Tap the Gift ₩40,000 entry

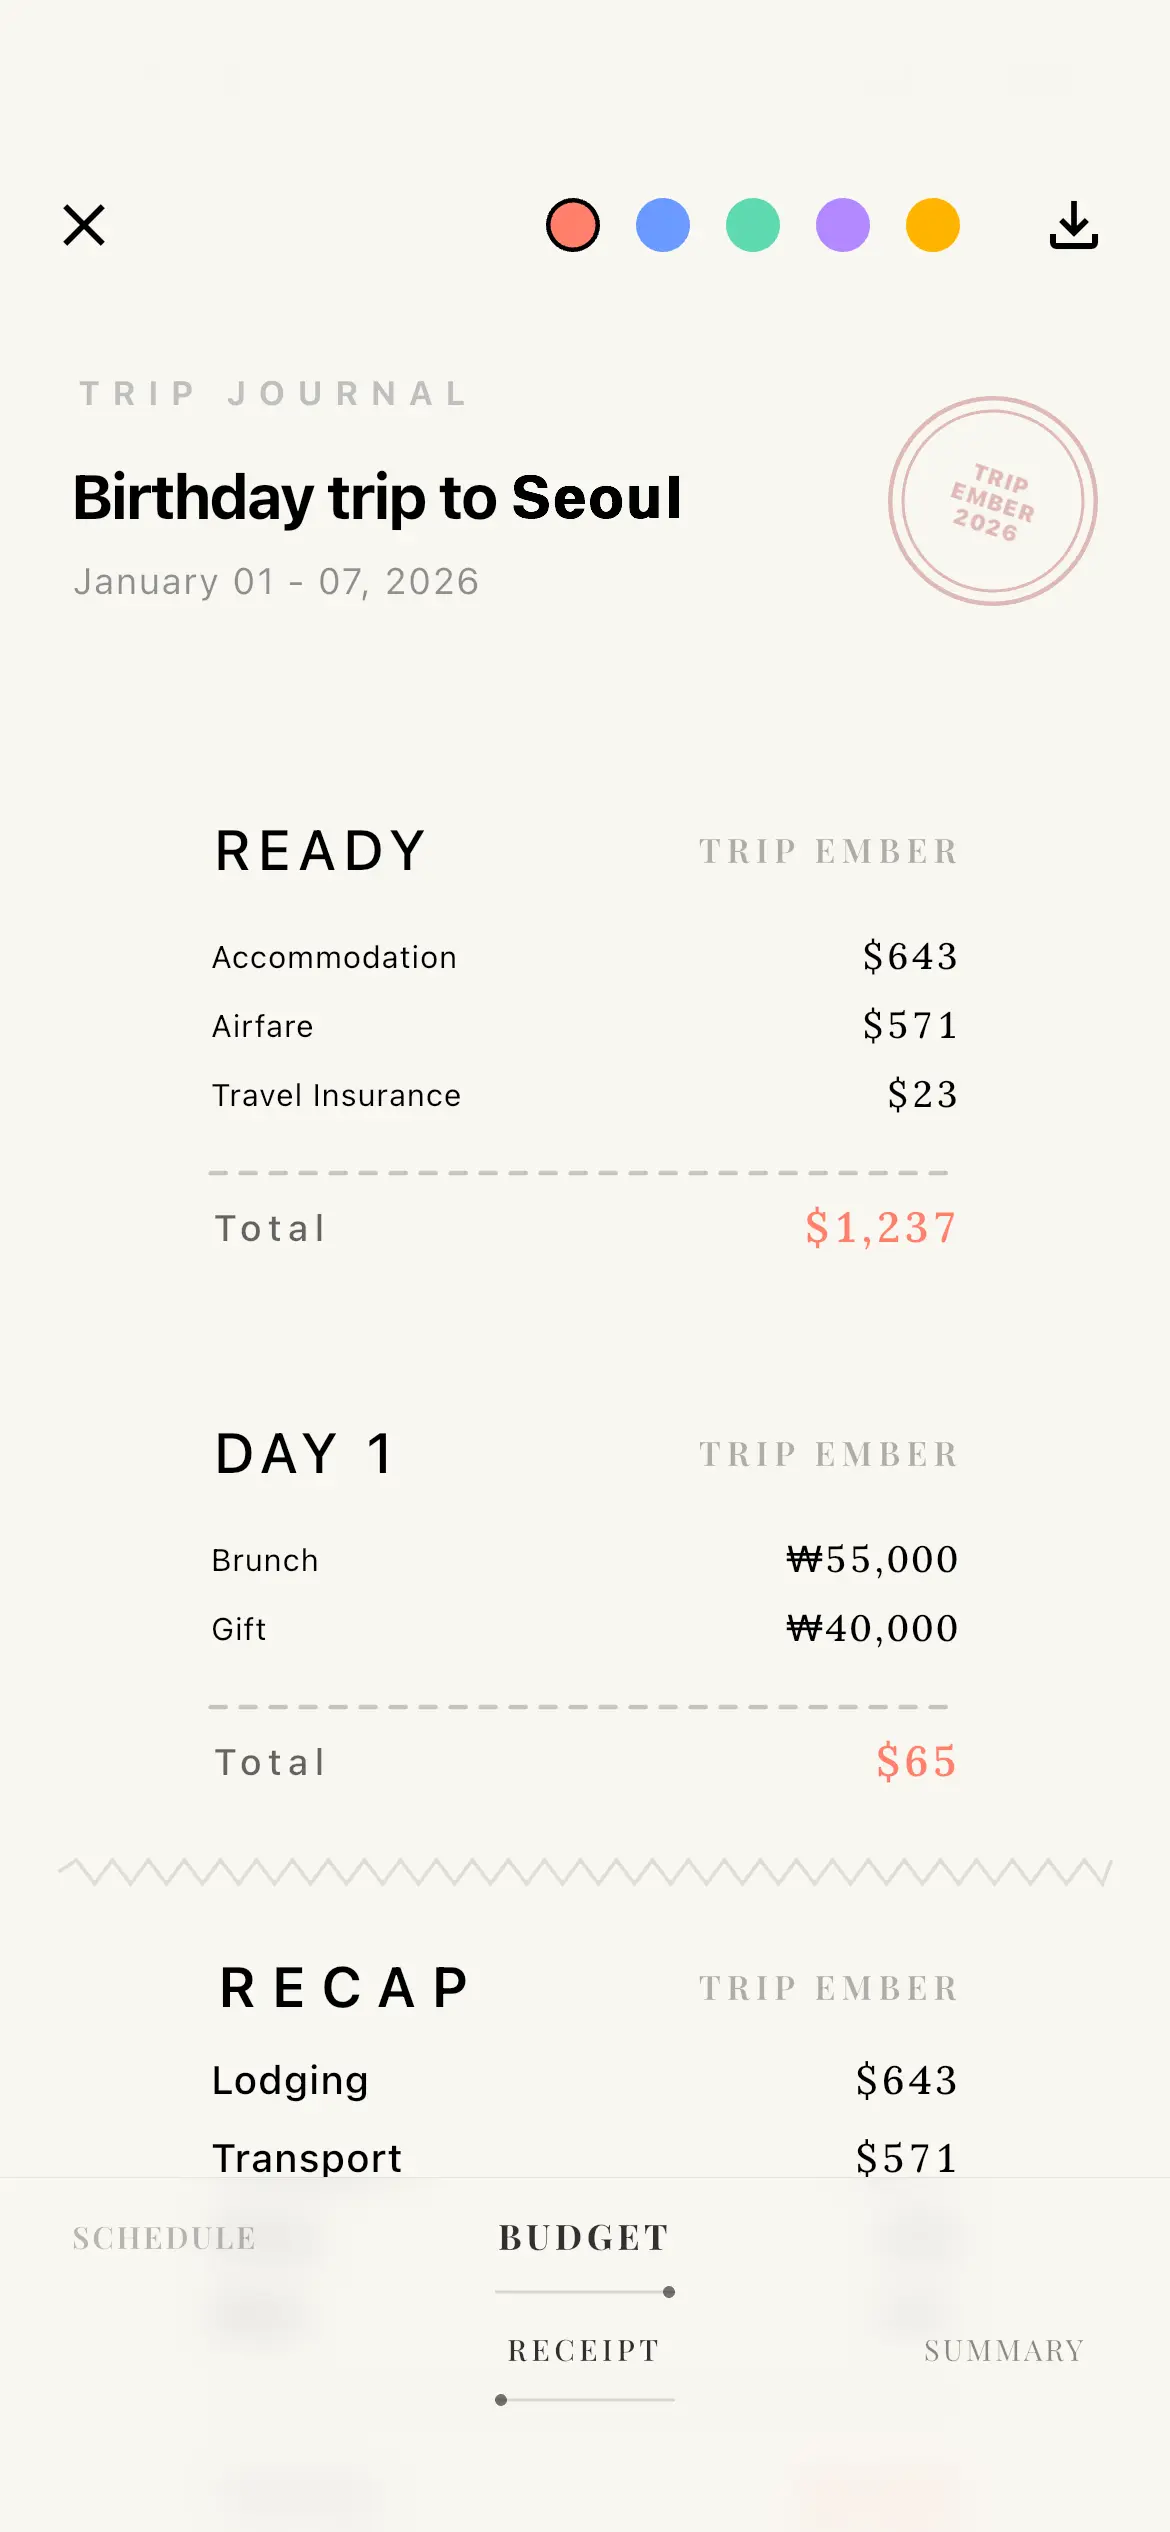tap(584, 1629)
